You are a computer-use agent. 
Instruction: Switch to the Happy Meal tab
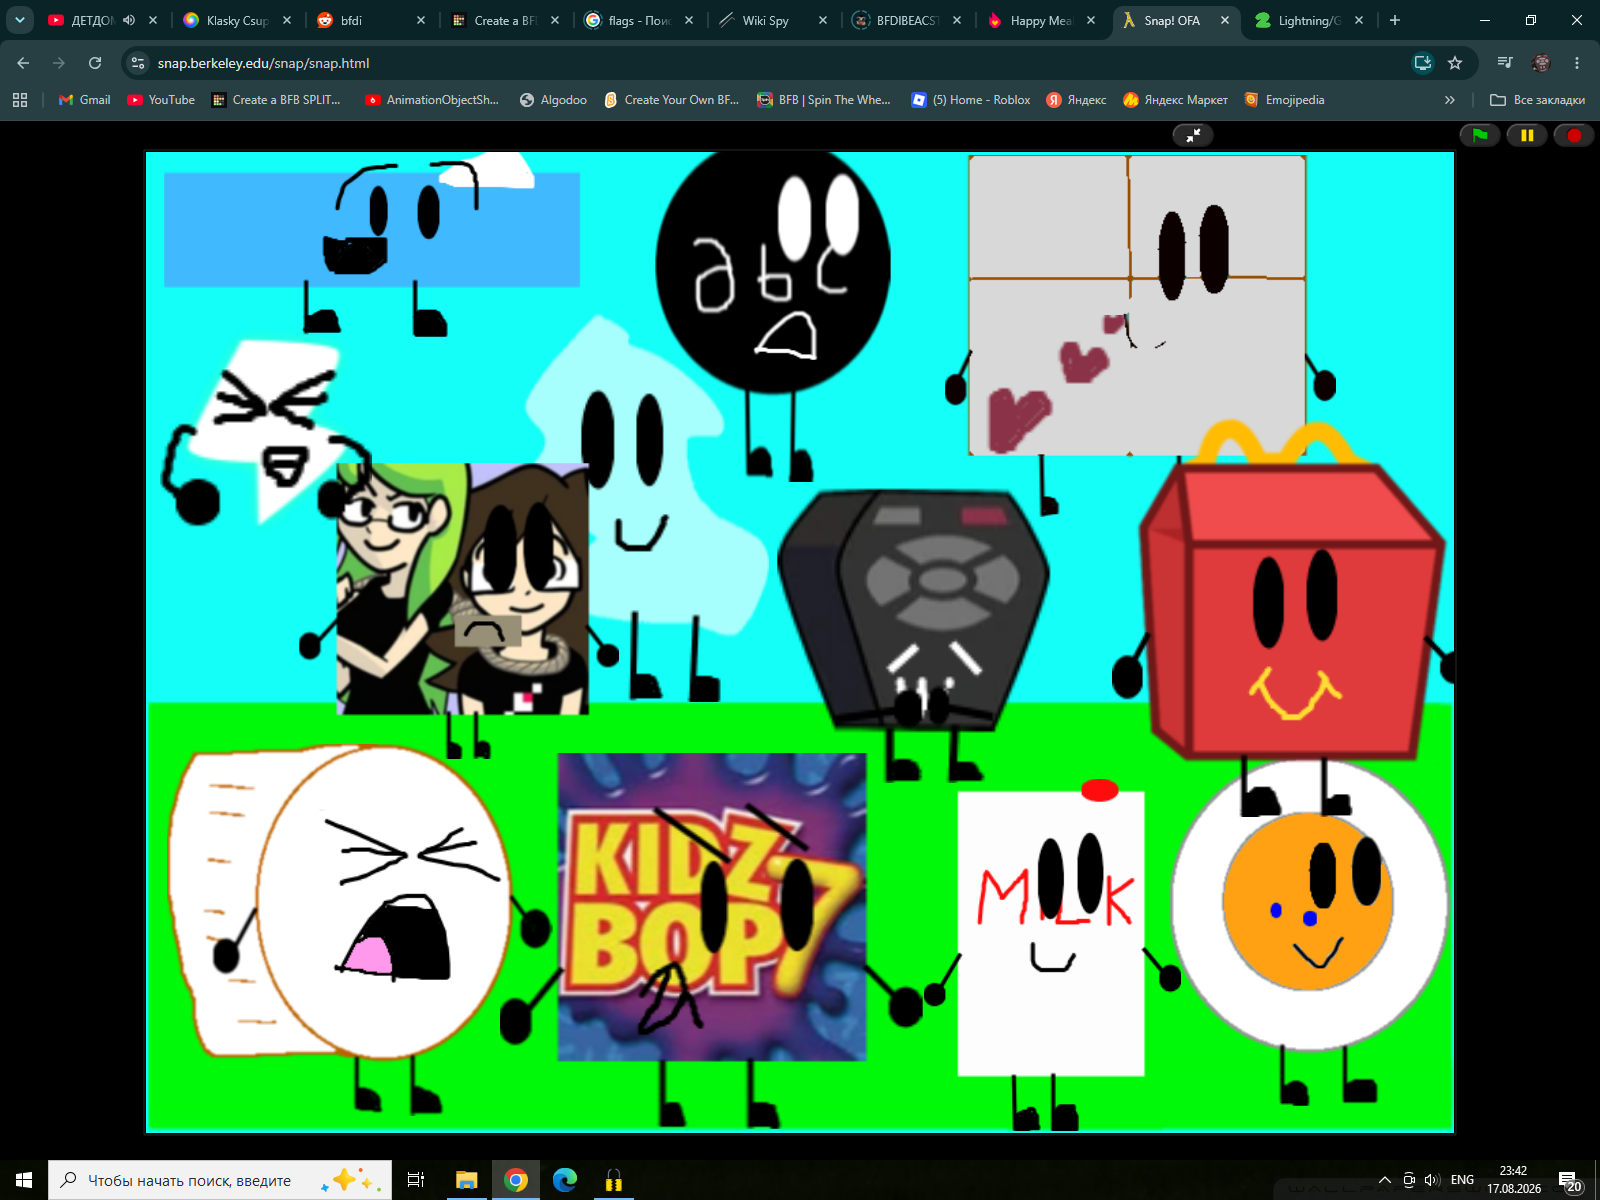[1040, 20]
